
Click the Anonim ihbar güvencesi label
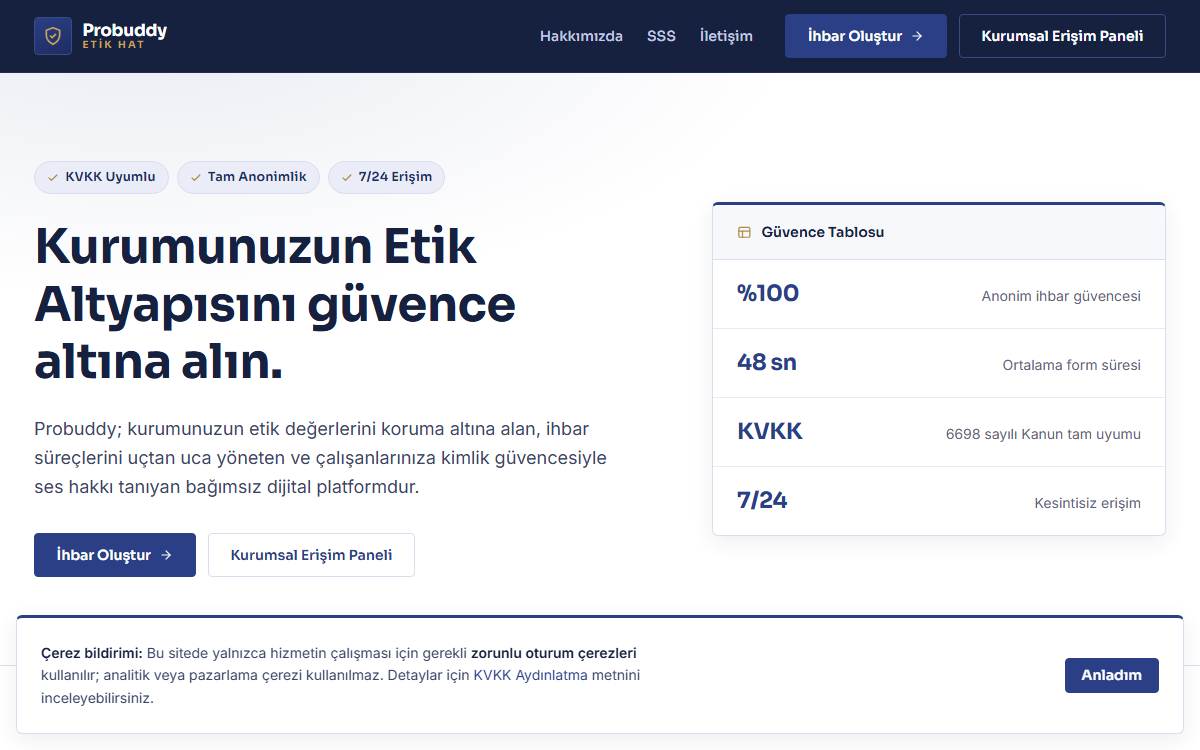[x=1061, y=296]
